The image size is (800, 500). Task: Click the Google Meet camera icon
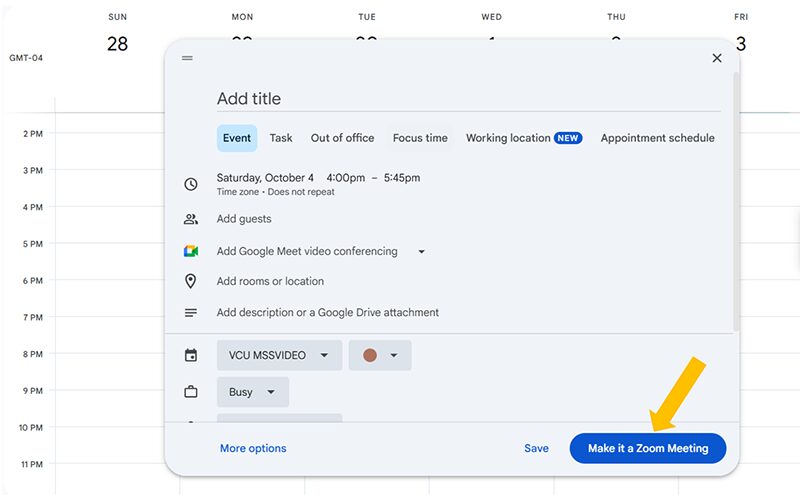pyautogui.click(x=191, y=251)
